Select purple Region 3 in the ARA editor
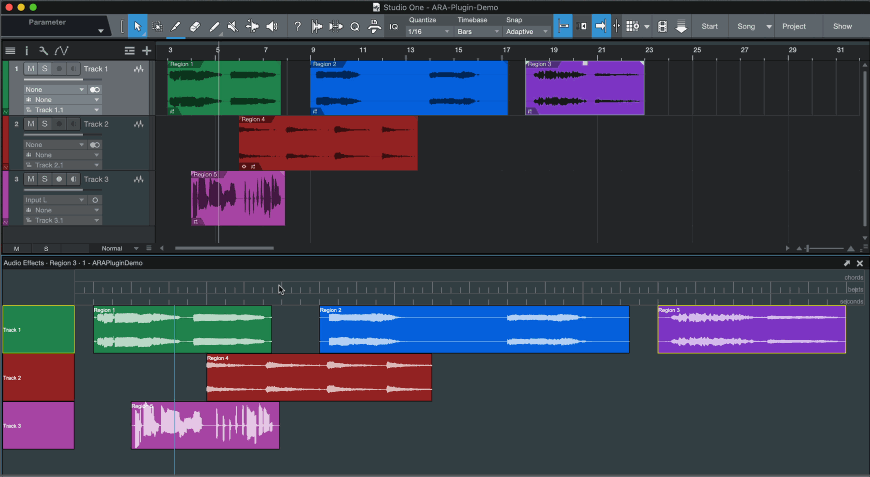The width and height of the screenshot is (870, 477). 751,330
